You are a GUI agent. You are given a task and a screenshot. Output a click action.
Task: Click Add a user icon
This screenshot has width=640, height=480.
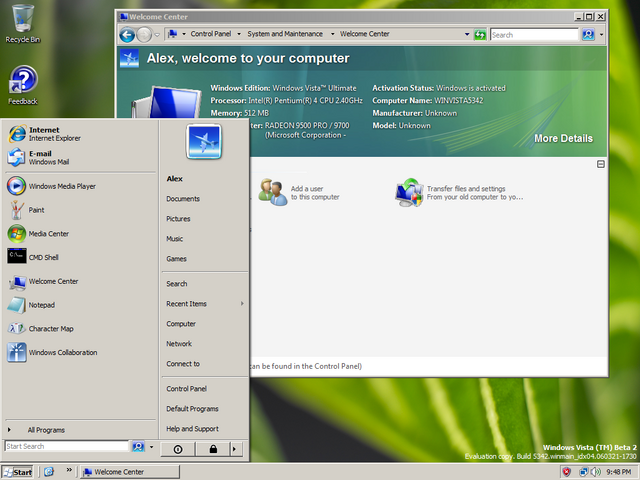point(273,192)
